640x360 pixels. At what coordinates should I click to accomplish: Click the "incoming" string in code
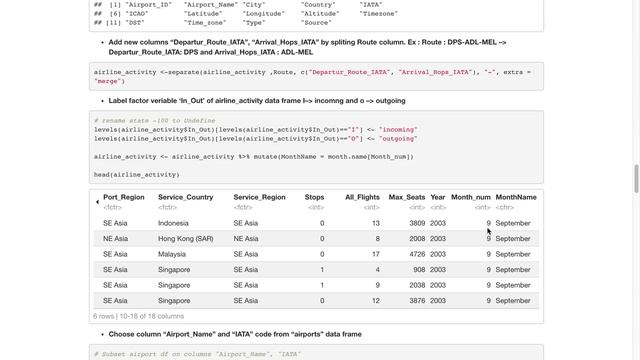(x=398, y=130)
